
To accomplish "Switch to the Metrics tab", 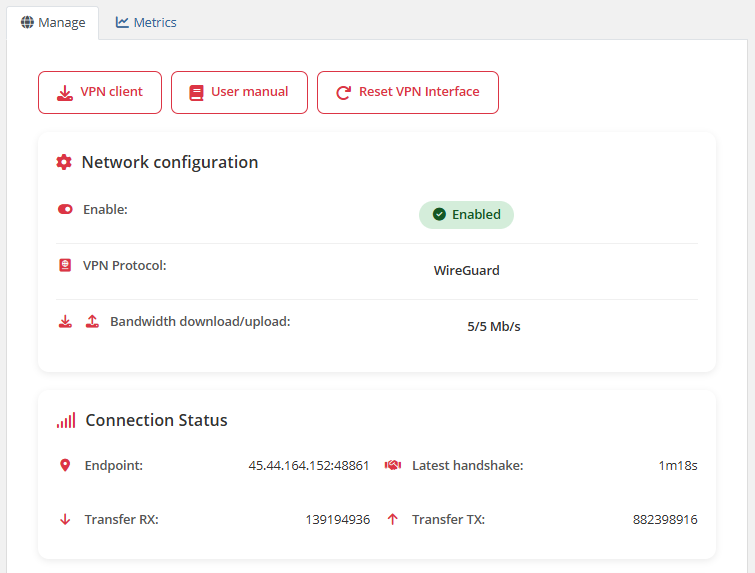I will coord(146,22).
